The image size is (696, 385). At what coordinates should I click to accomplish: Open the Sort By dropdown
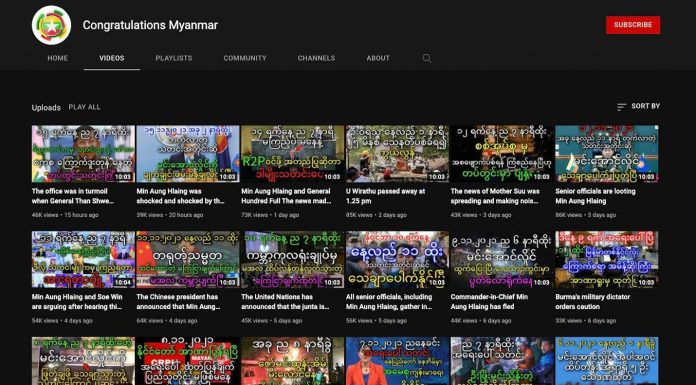(x=638, y=107)
